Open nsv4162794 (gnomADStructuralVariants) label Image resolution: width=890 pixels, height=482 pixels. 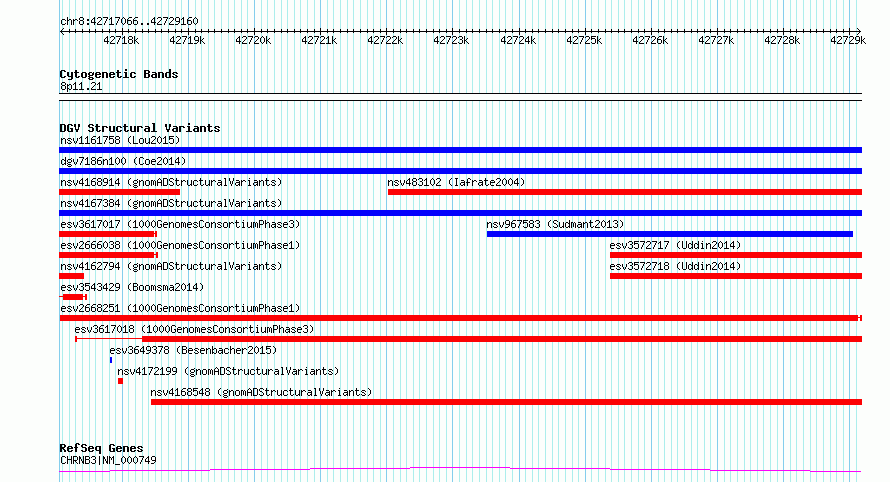171,266
